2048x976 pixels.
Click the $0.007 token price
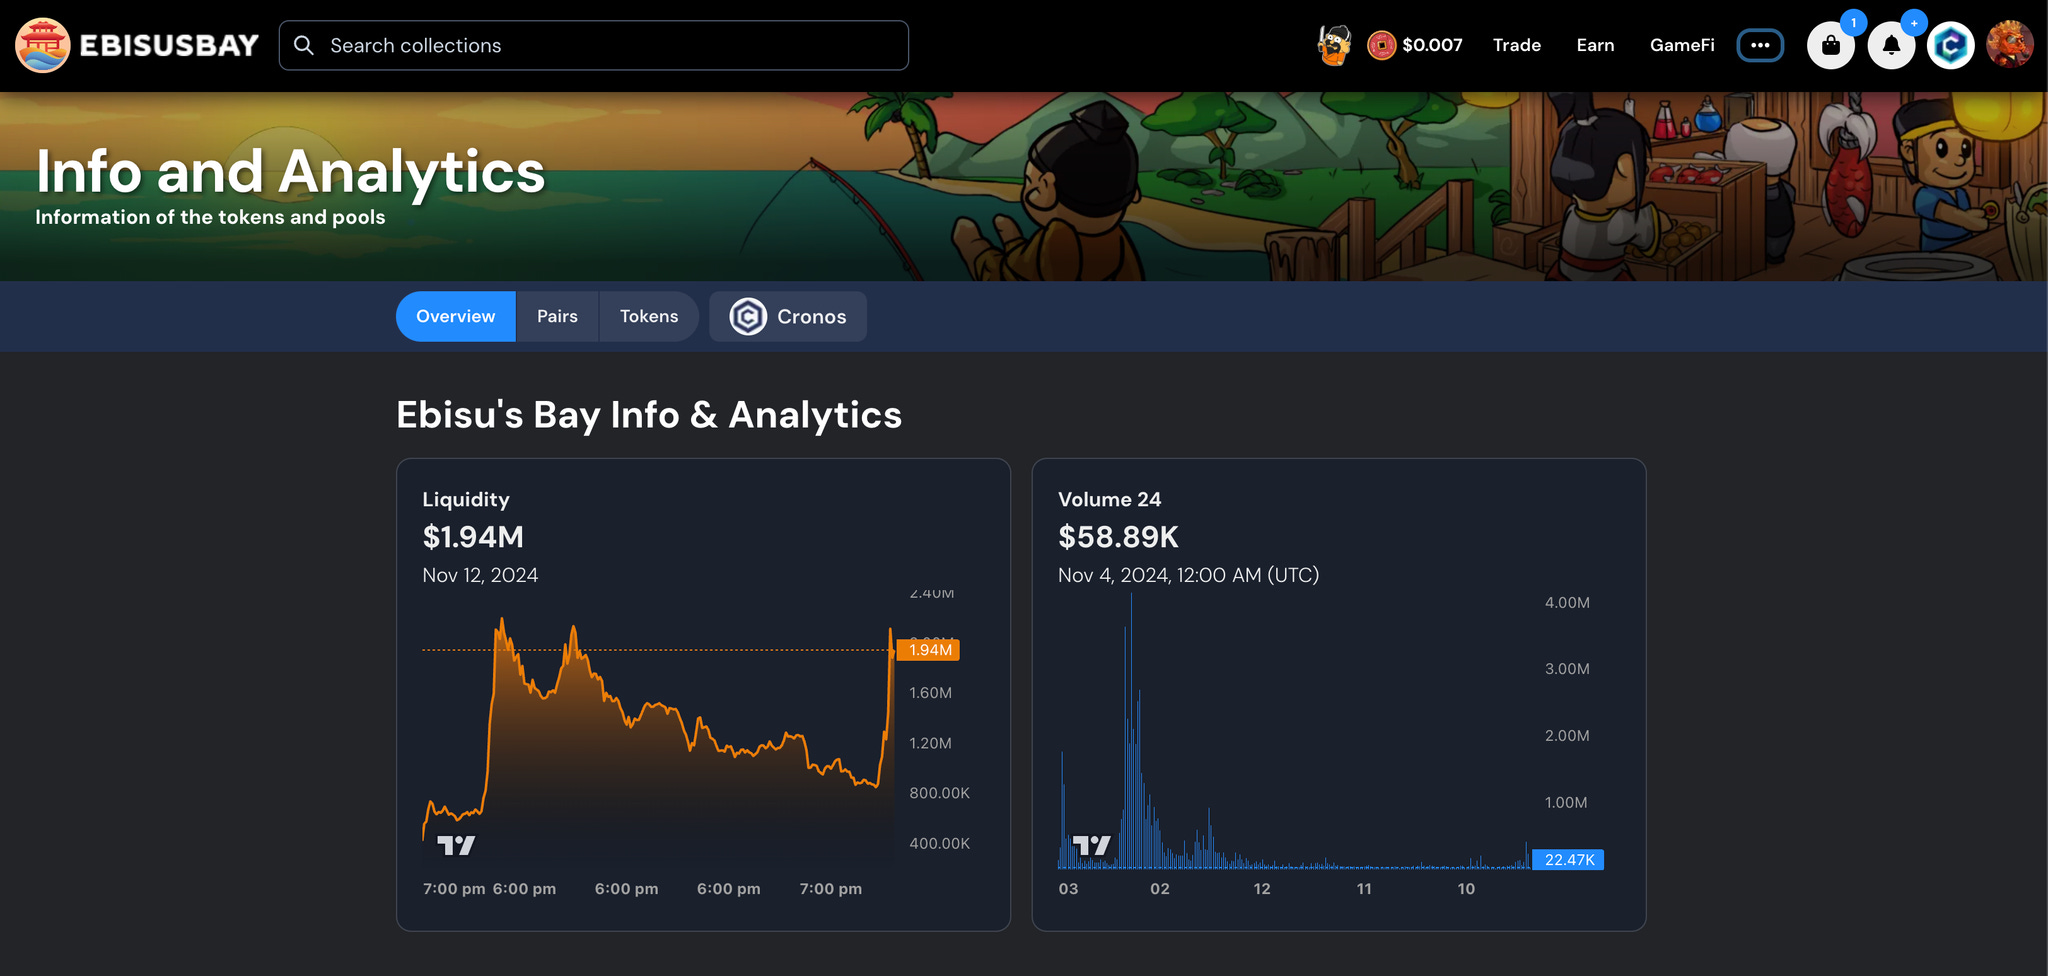[1432, 45]
